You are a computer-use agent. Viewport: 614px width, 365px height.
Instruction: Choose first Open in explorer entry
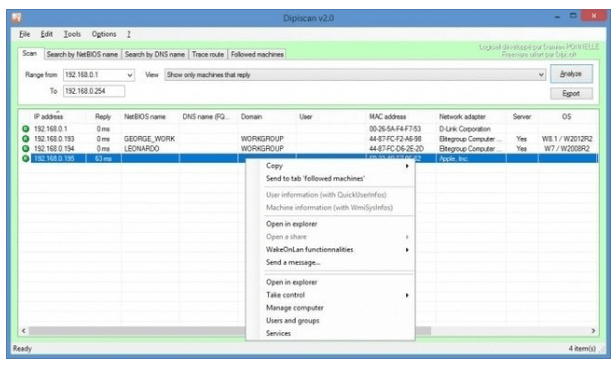(x=291, y=224)
